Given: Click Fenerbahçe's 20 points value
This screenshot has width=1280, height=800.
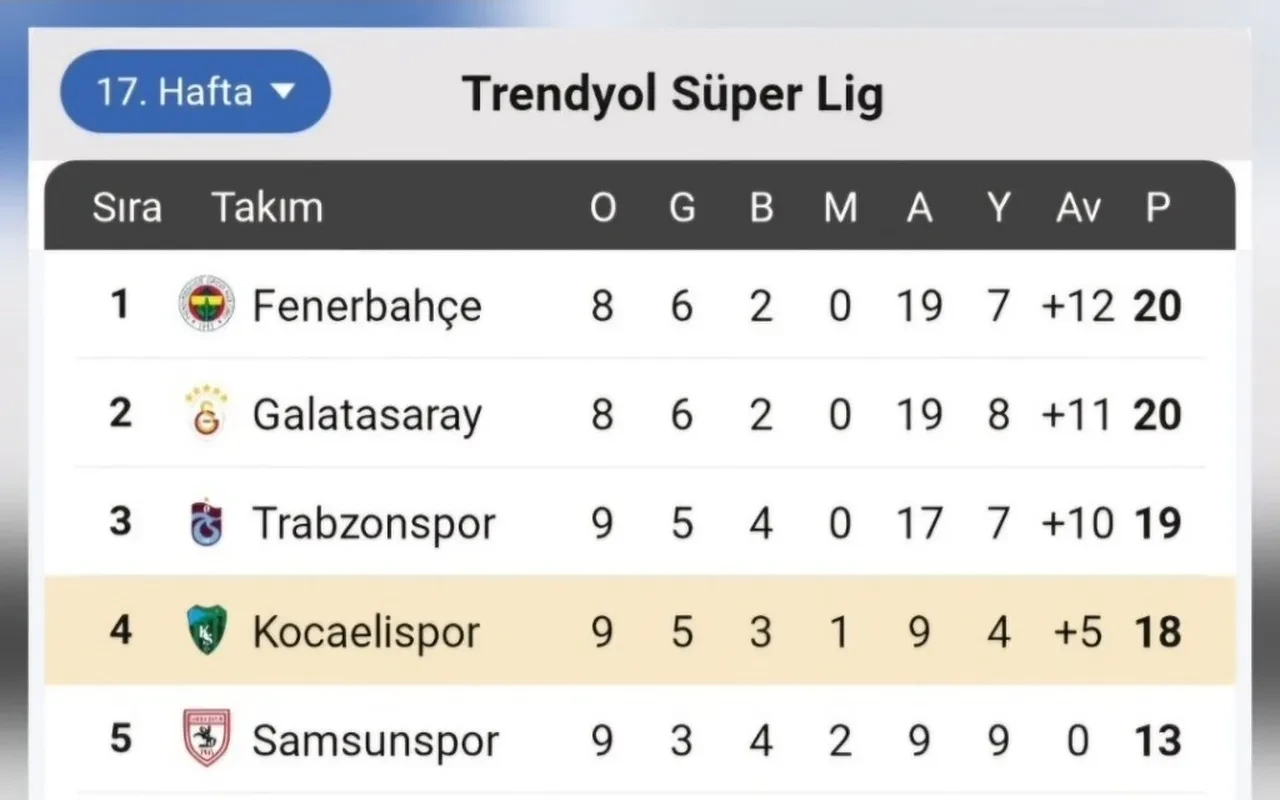Looking at the screenshot, I should click(x=1157, y=305).
